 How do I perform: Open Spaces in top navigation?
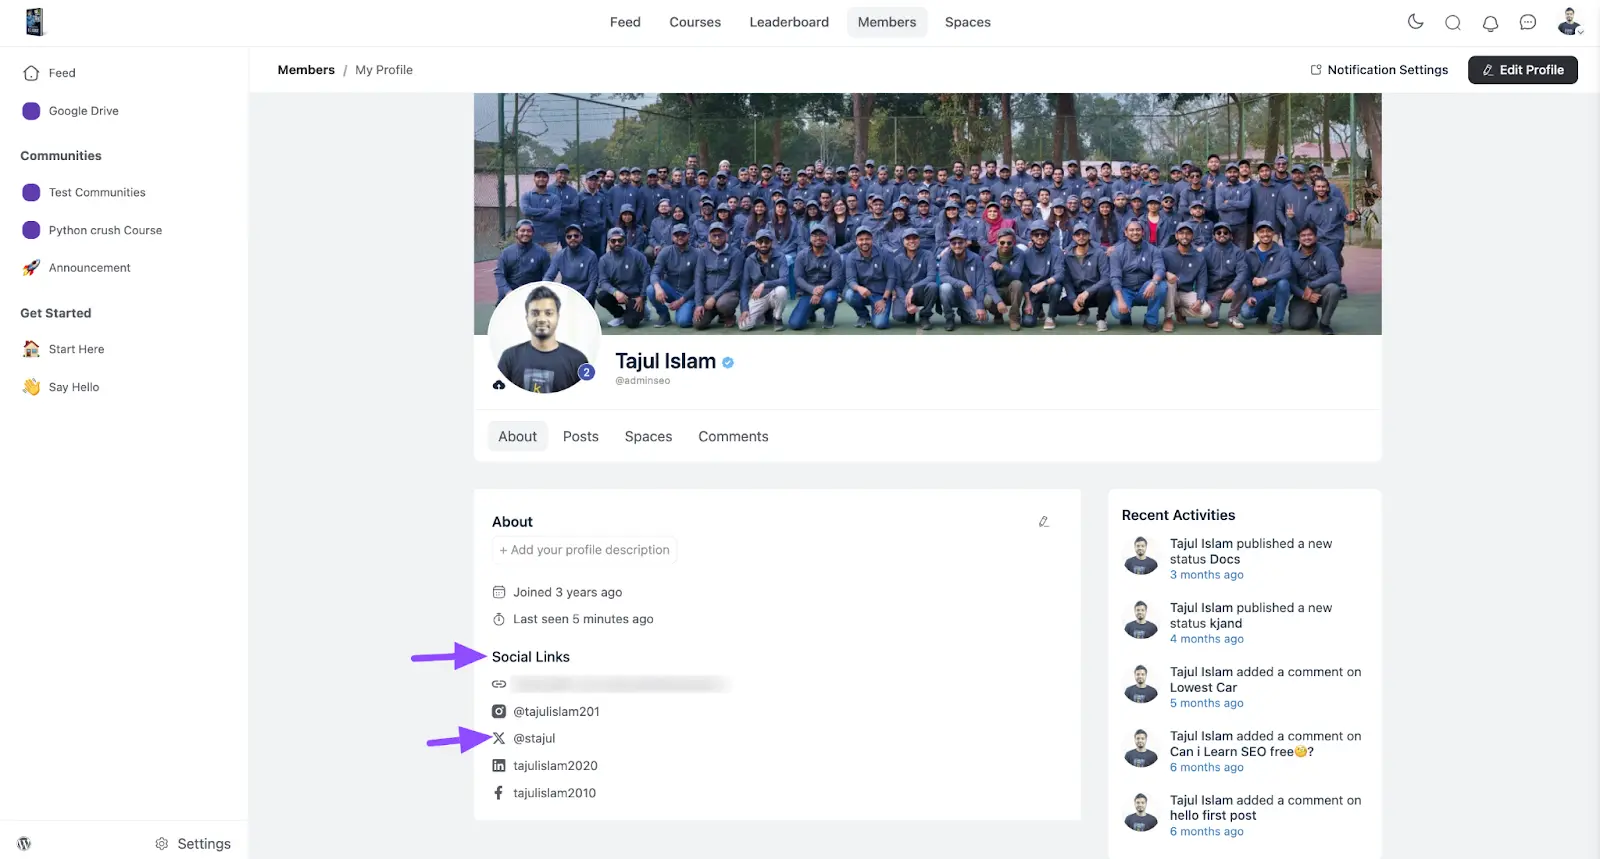968,22
